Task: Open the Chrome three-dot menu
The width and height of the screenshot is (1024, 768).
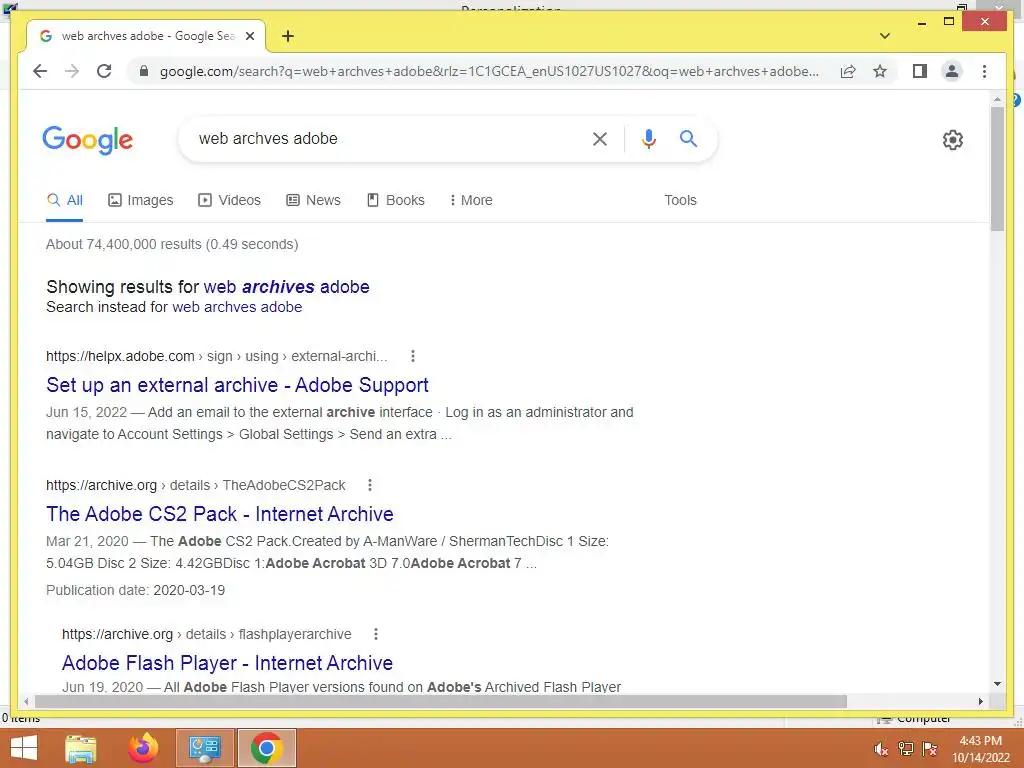Action: coord(984,71)
